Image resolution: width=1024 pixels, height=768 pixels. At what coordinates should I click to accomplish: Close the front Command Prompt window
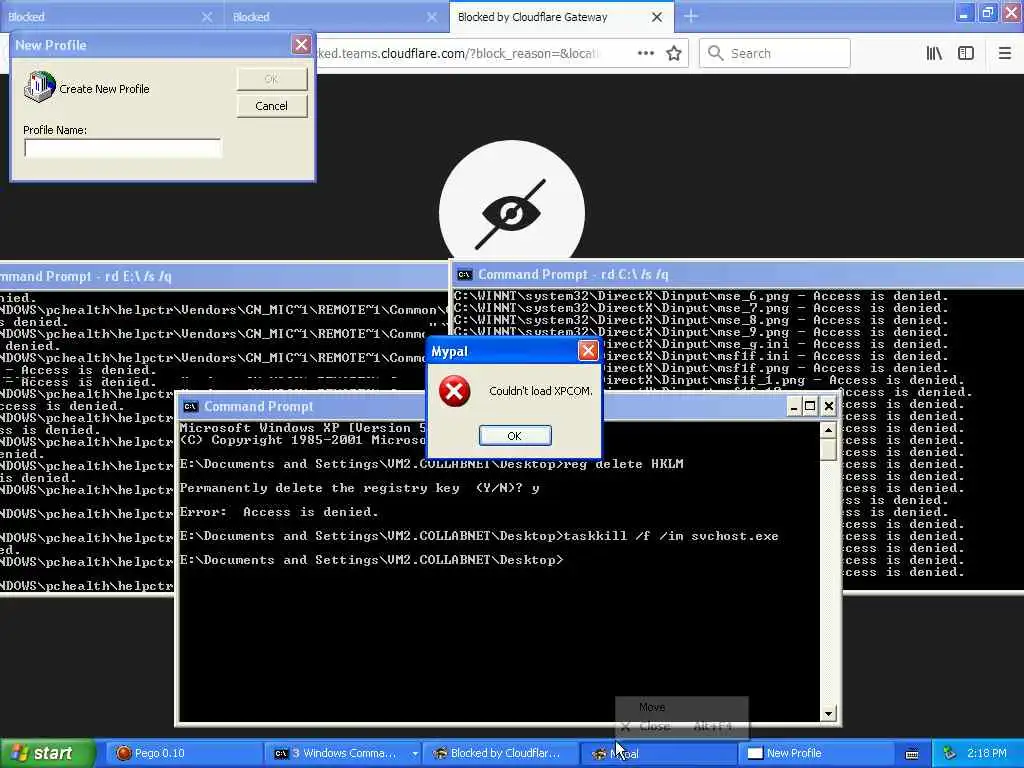(829, 406)
